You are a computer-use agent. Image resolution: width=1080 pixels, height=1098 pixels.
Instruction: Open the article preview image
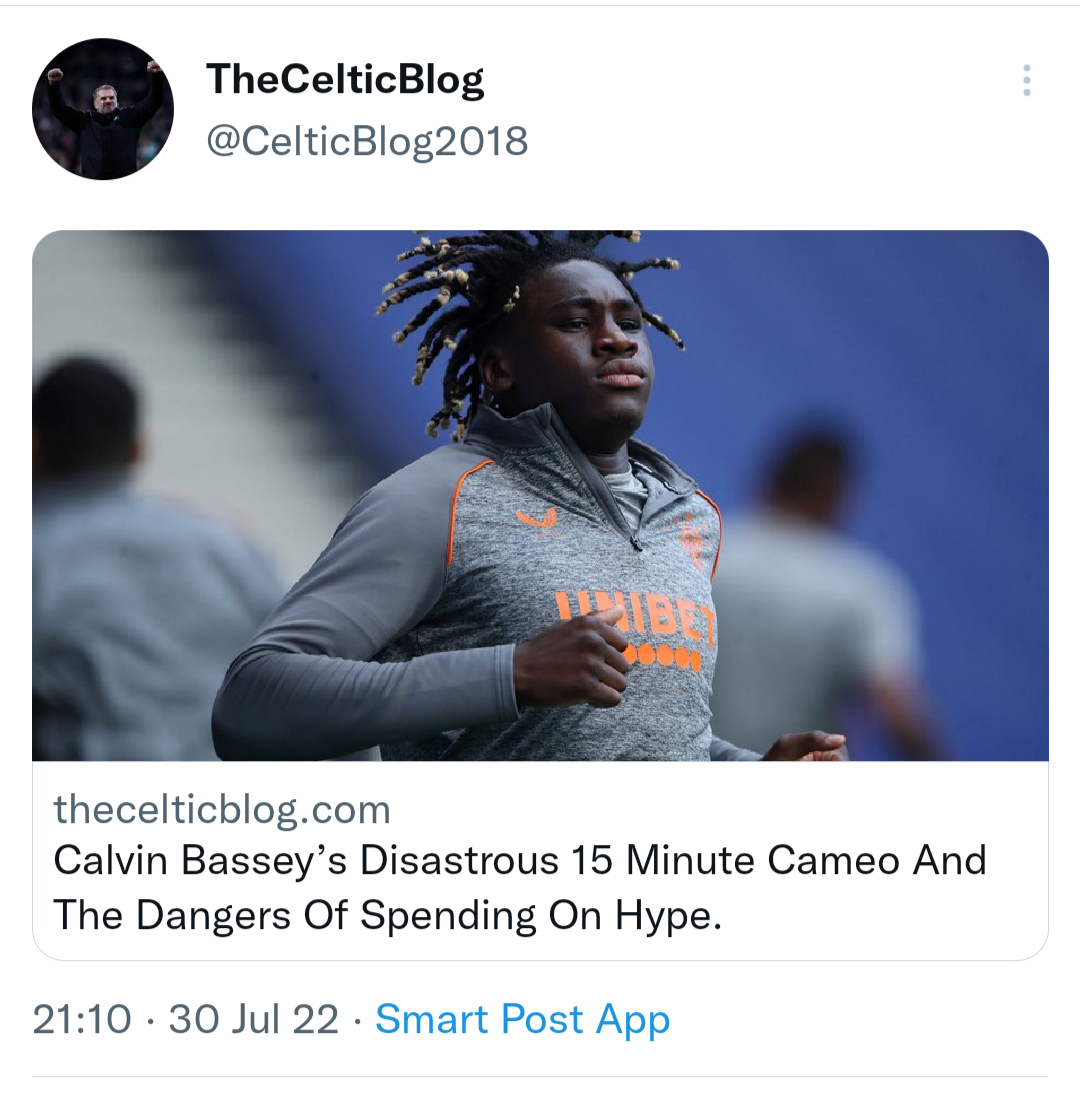click(540, 495)
